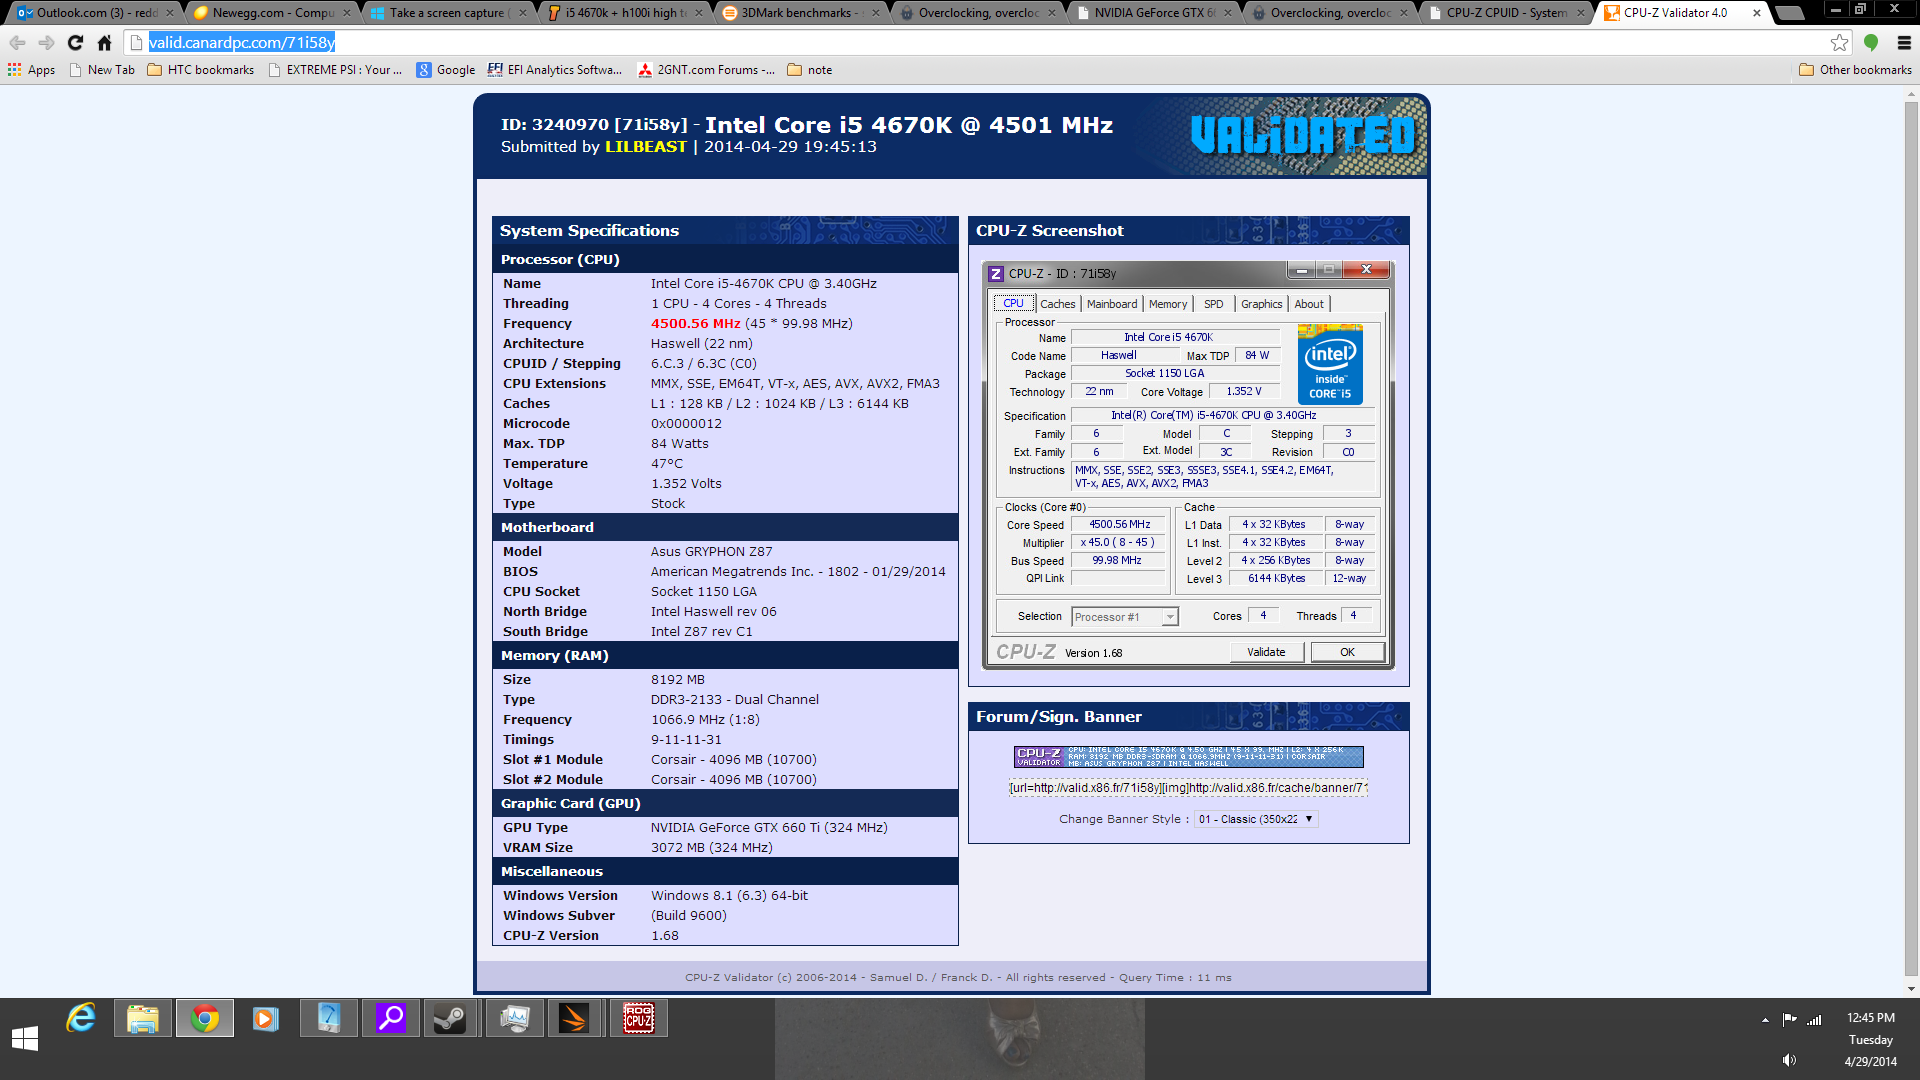Show hidden tray icons arrow

pyautogui.click(x=1765, y=1020)
